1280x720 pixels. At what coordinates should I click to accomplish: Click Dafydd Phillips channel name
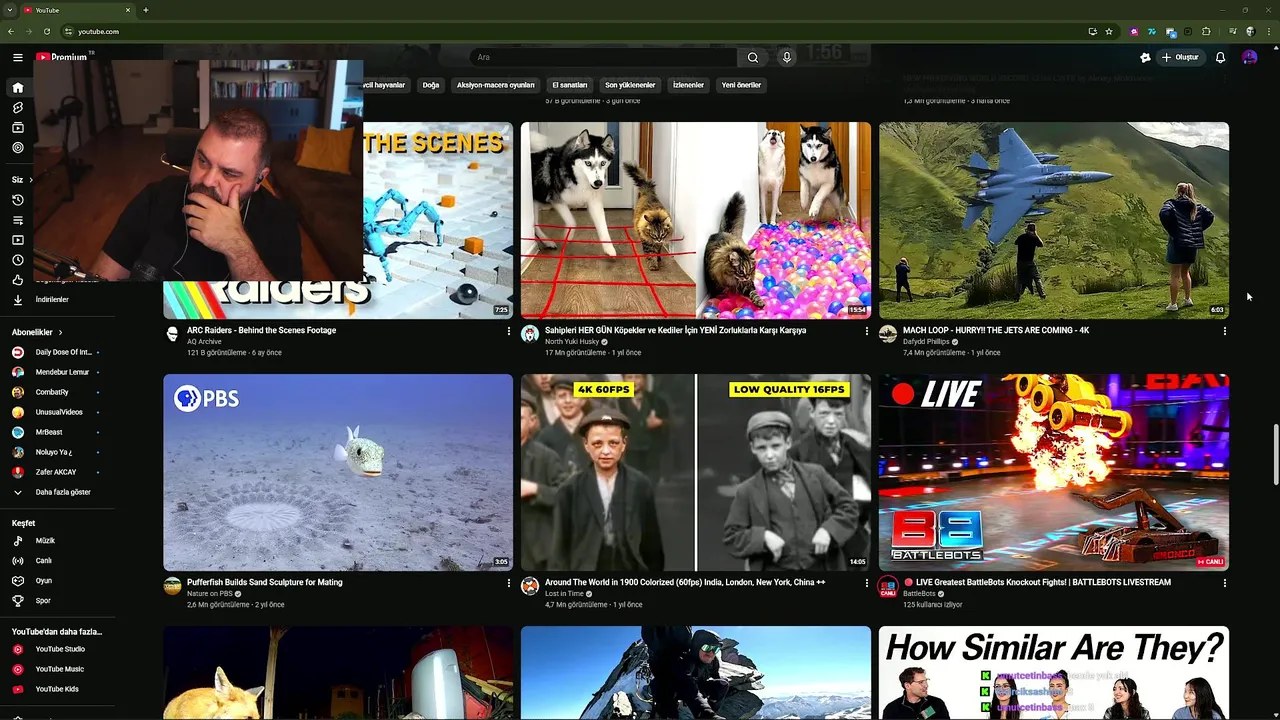click(x=926, y=342)
